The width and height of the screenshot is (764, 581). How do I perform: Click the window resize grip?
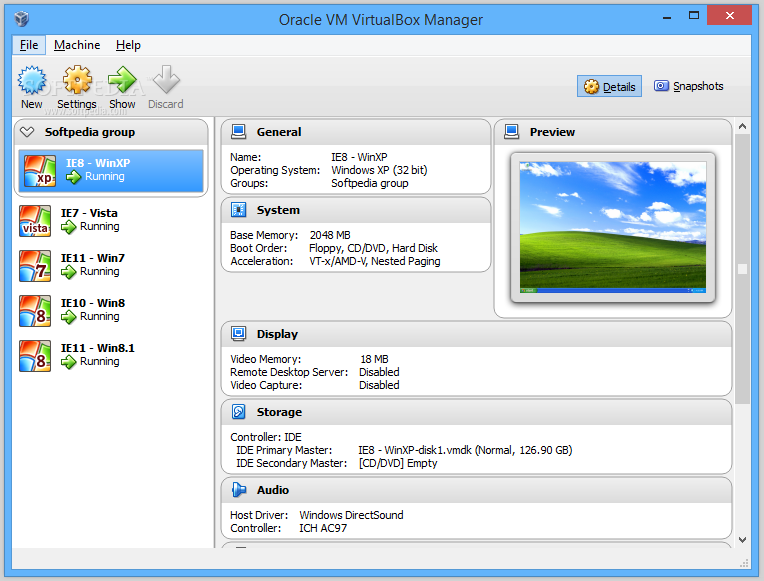[x=744, y=563]
